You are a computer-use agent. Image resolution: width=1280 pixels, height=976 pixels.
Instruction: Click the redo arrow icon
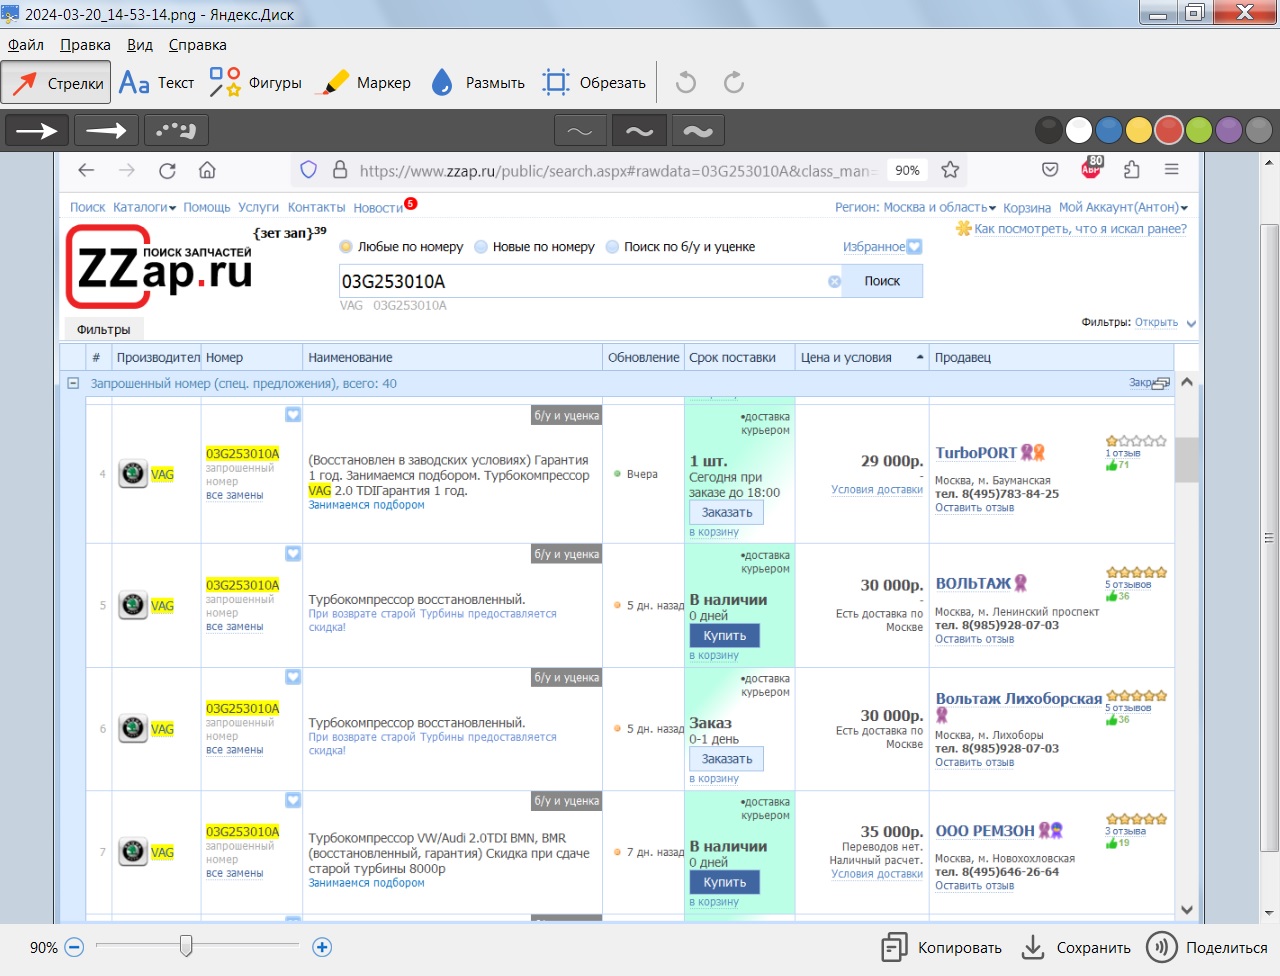click(x=734, y=82)
